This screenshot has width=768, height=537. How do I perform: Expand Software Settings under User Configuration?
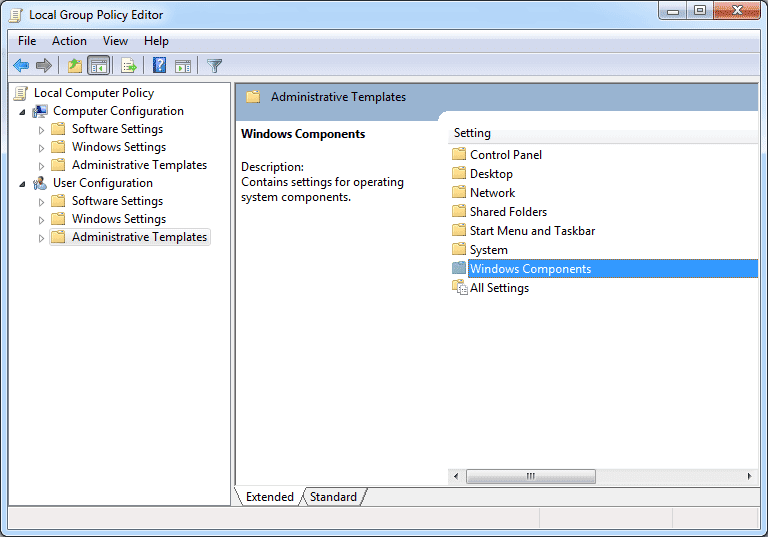(42, 202)
